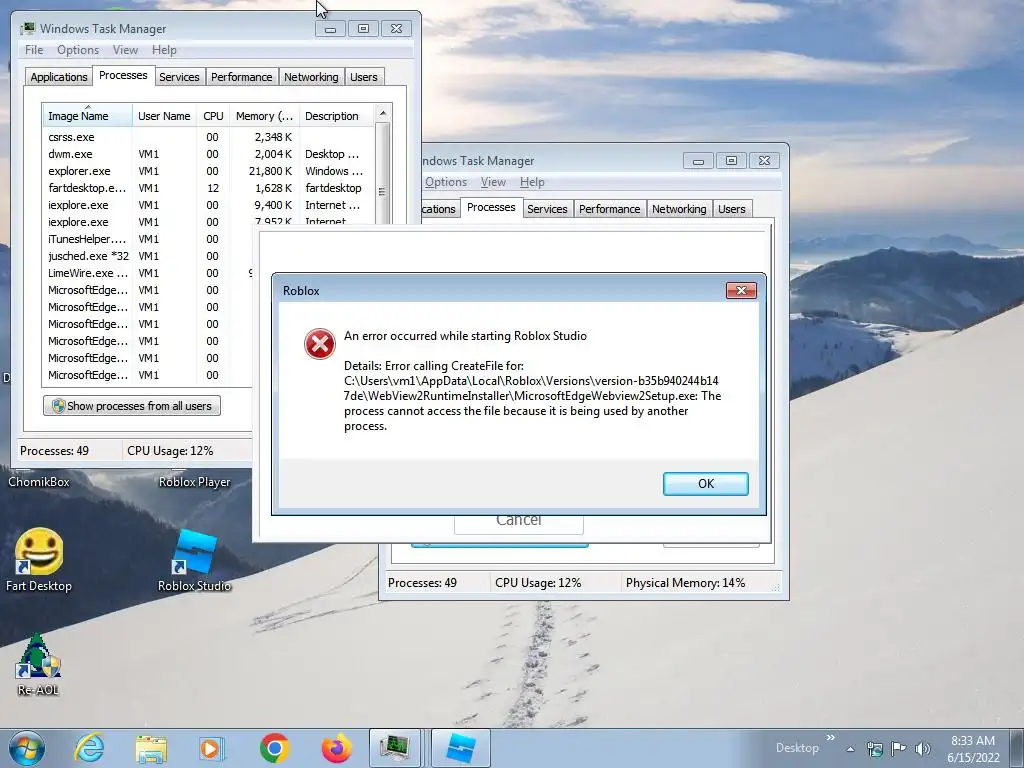Screen dimensions: 1024x768
Task: Launch Internet Explorer from taskbar
Action: pos(89,748)
